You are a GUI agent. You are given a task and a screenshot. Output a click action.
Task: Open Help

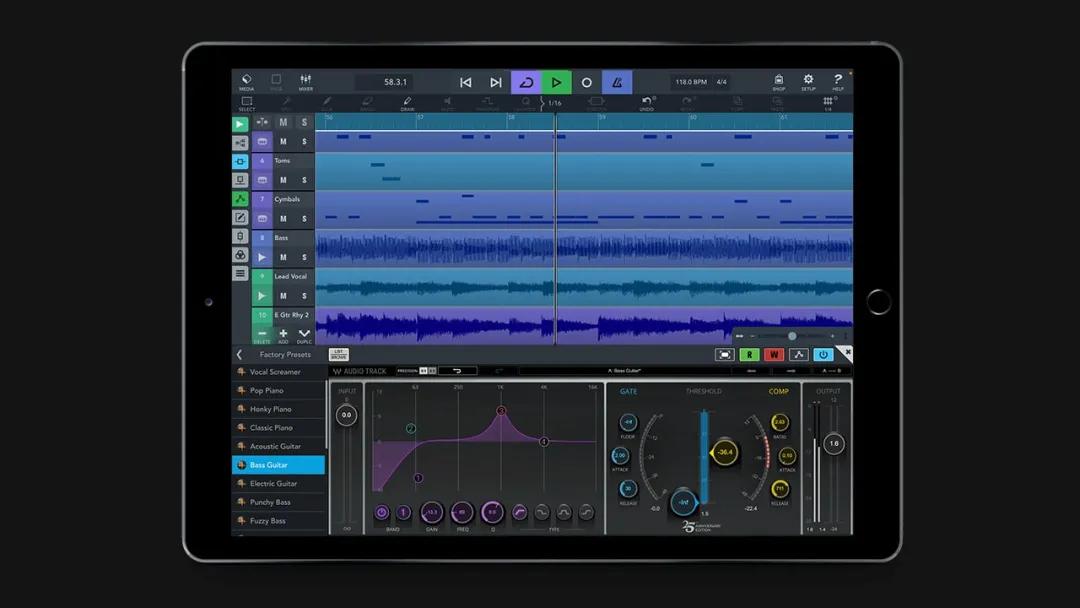[838, 82]
